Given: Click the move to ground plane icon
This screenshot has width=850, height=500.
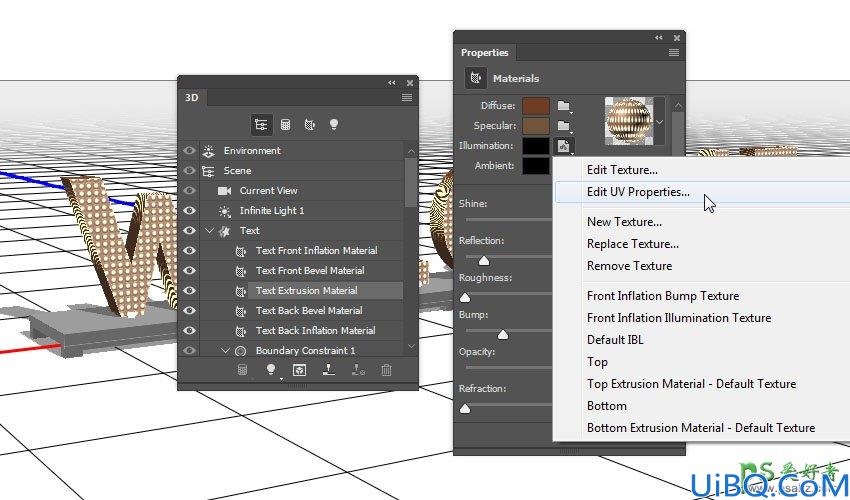Looking at the screenshot, I should pyautogui.click(x=329, y=370).
